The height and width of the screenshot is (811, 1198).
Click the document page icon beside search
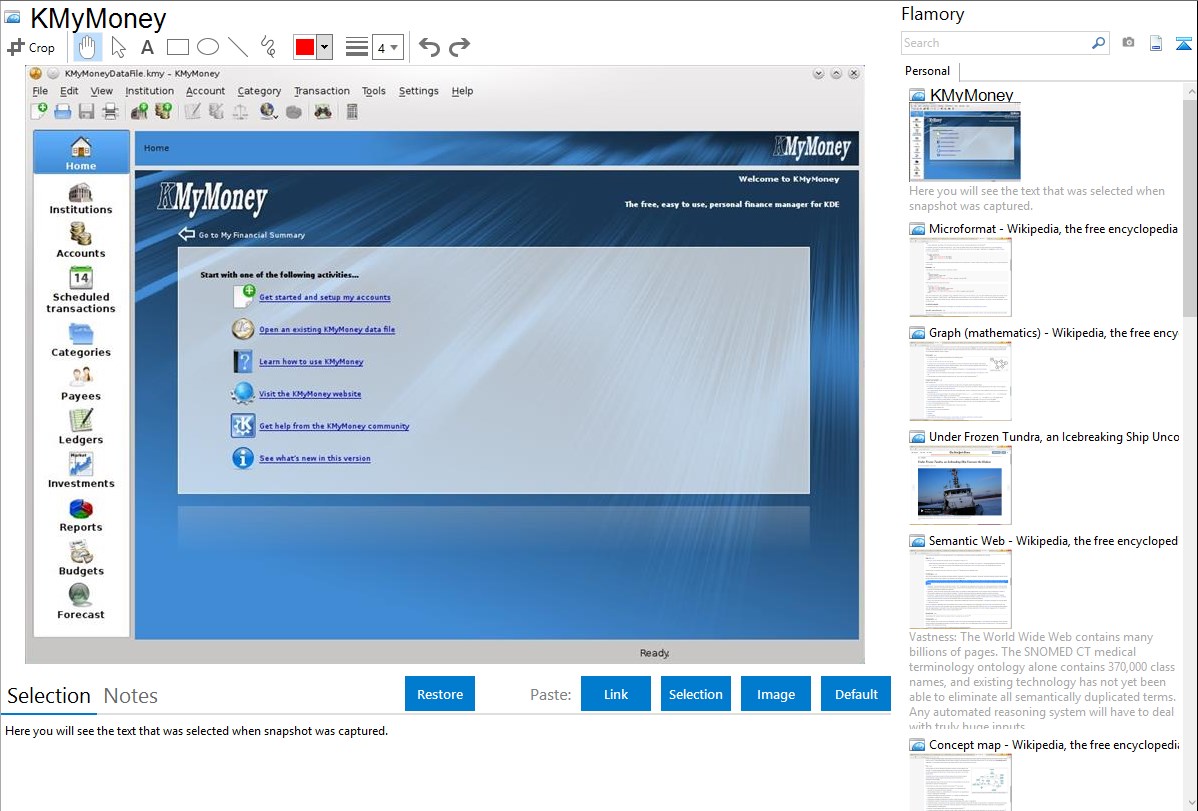click(x=1156, y=43)
